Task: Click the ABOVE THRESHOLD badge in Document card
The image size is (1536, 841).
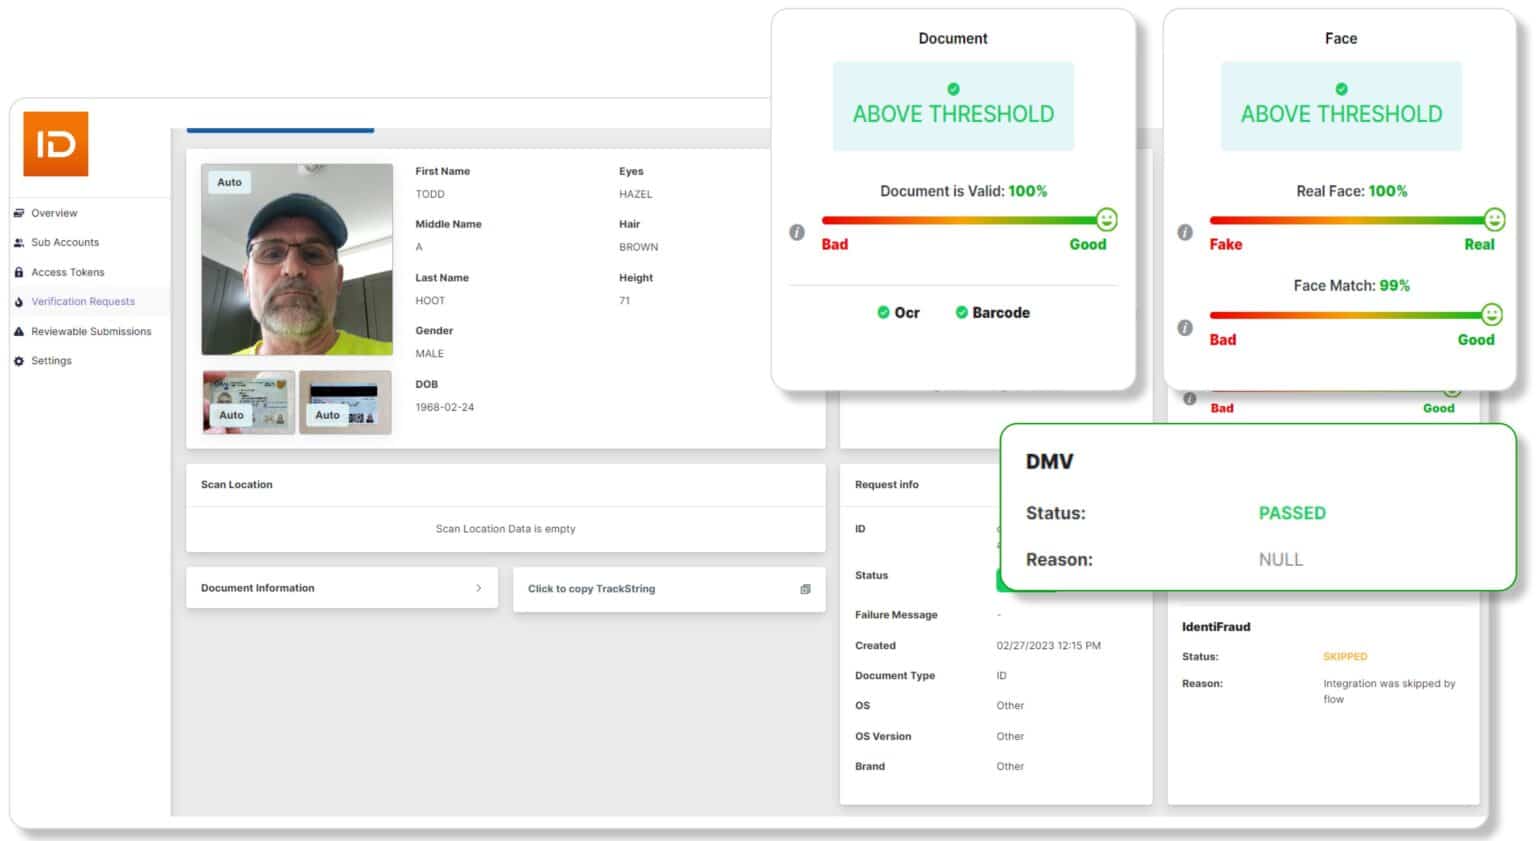Action: (x=953, y=106)
